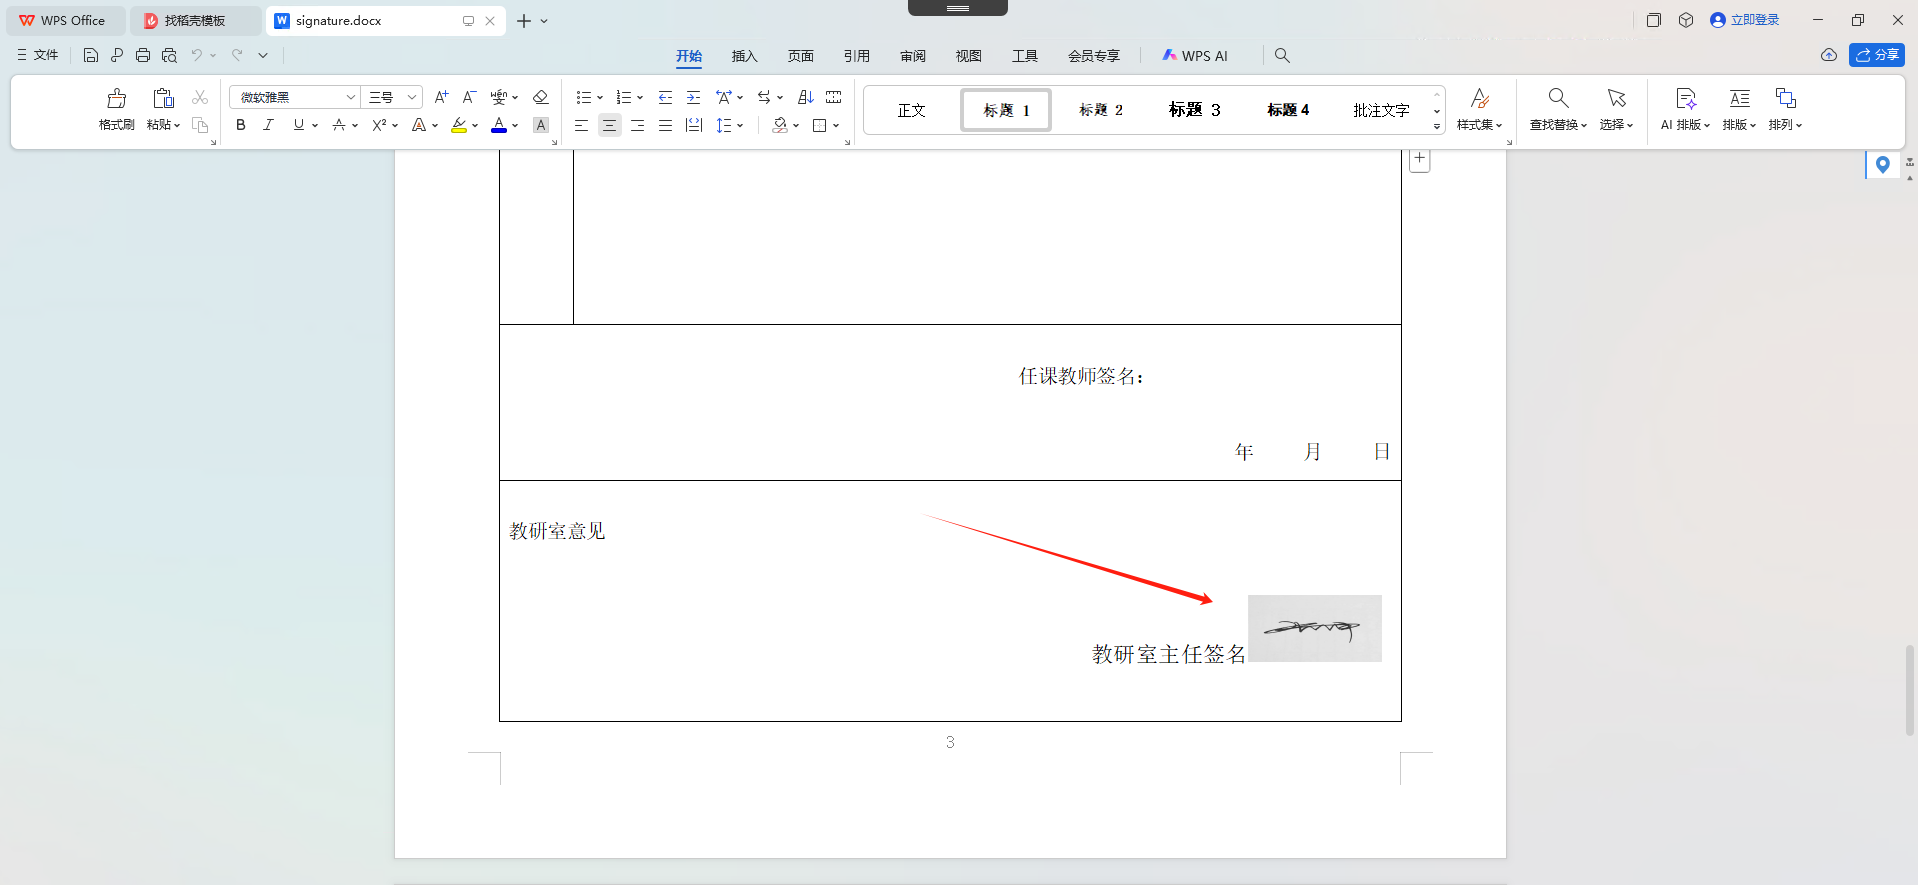Click the search magnifier icon in tab bar
The image size is (1918, 885).
click(x=1282, y=56)
